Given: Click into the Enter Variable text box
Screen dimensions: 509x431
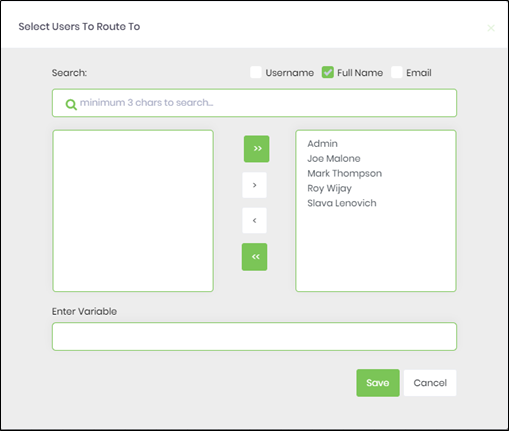Looking at the screenshot, I should [x=254, y=336].
